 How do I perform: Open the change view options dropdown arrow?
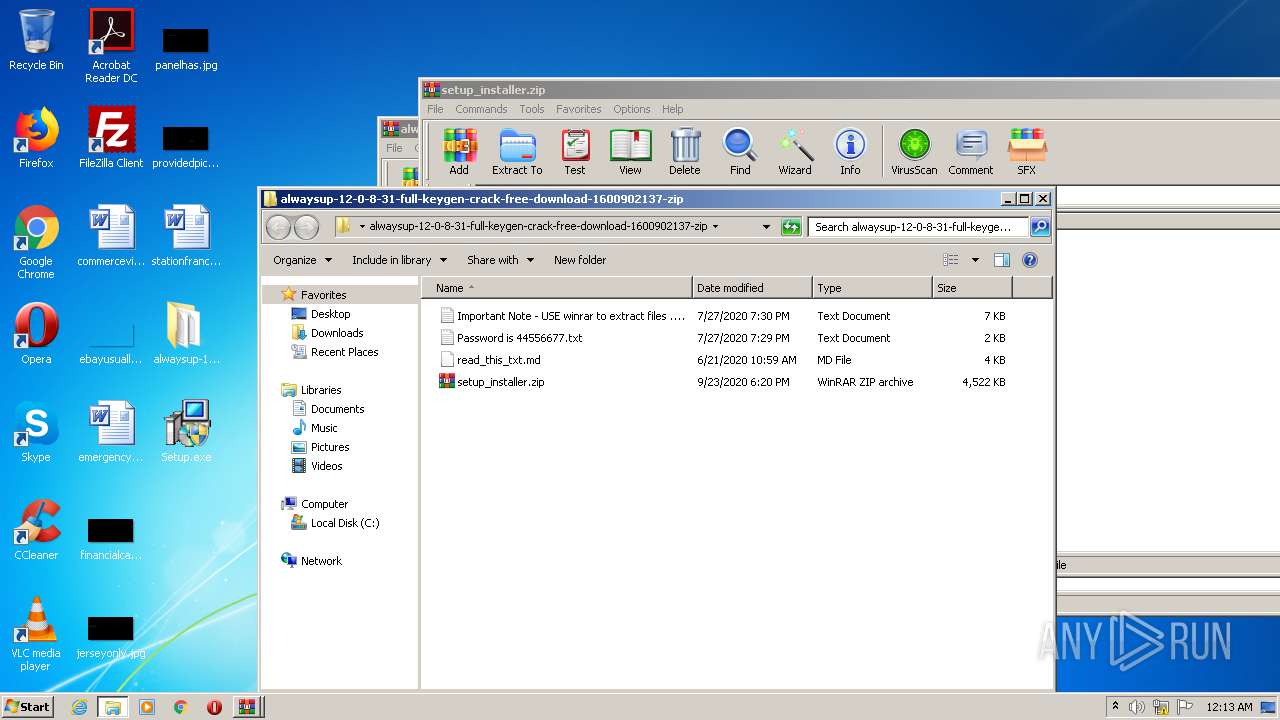(x=975, y=260)
